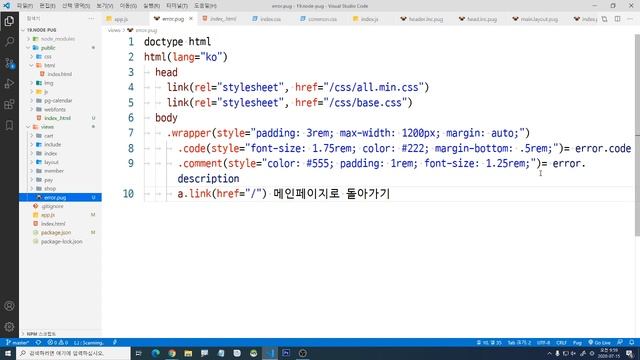This screenshot has width=640, height=360.
Task: Click CRLF end of line setting
Action: point(561,342)
